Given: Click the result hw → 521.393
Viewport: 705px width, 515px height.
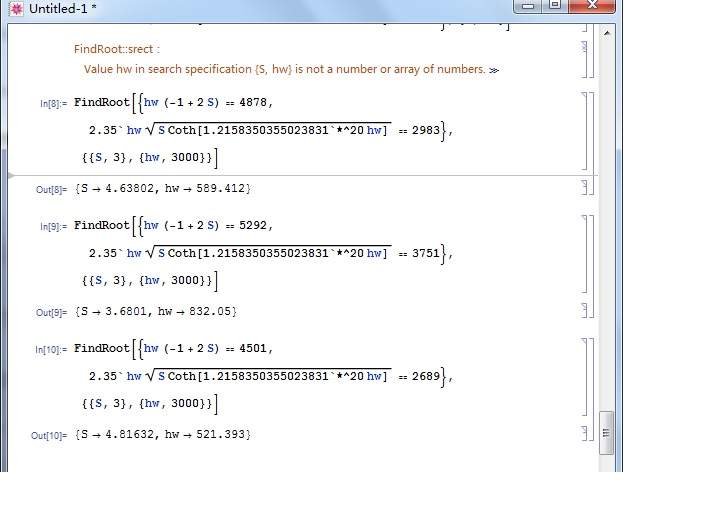Looking at the screenshot, I should 205,434.
